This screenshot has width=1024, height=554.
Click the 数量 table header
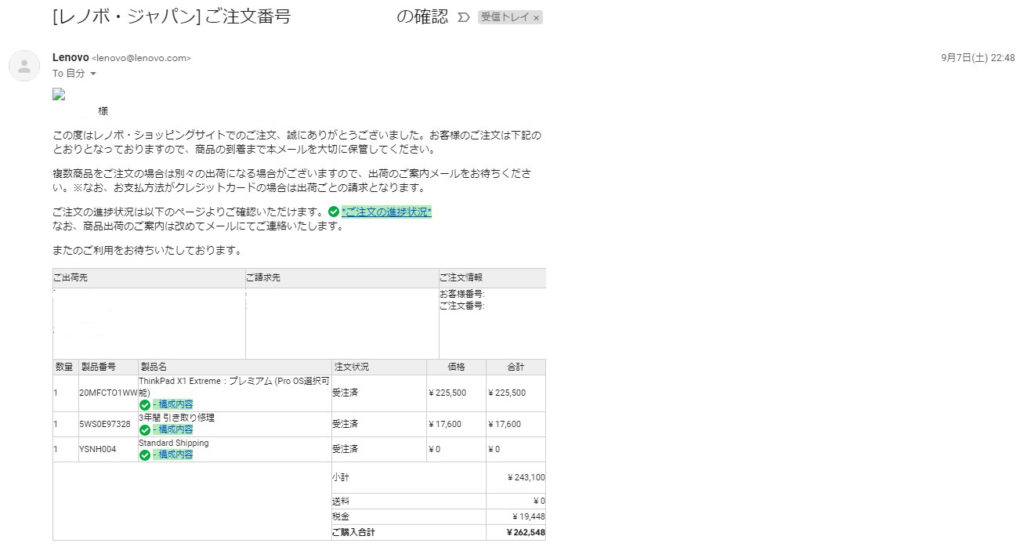(x=64, y=367)
